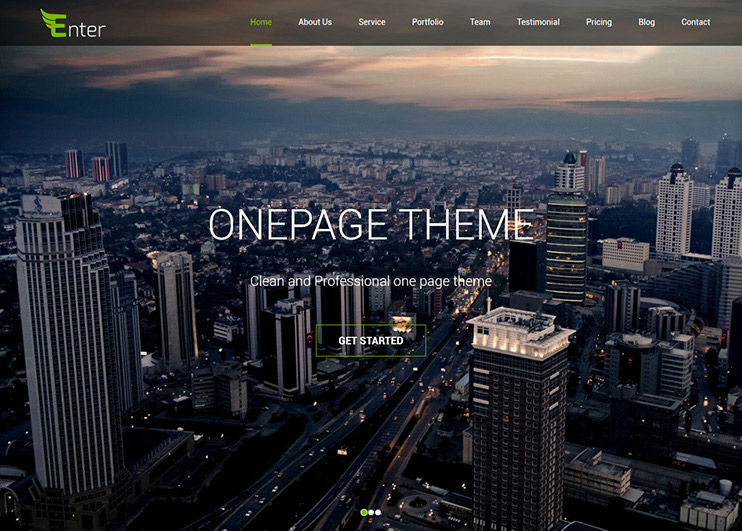The image size is (742, 531).
Task: Click the GET STARTED button
Action: pos(371,340)
